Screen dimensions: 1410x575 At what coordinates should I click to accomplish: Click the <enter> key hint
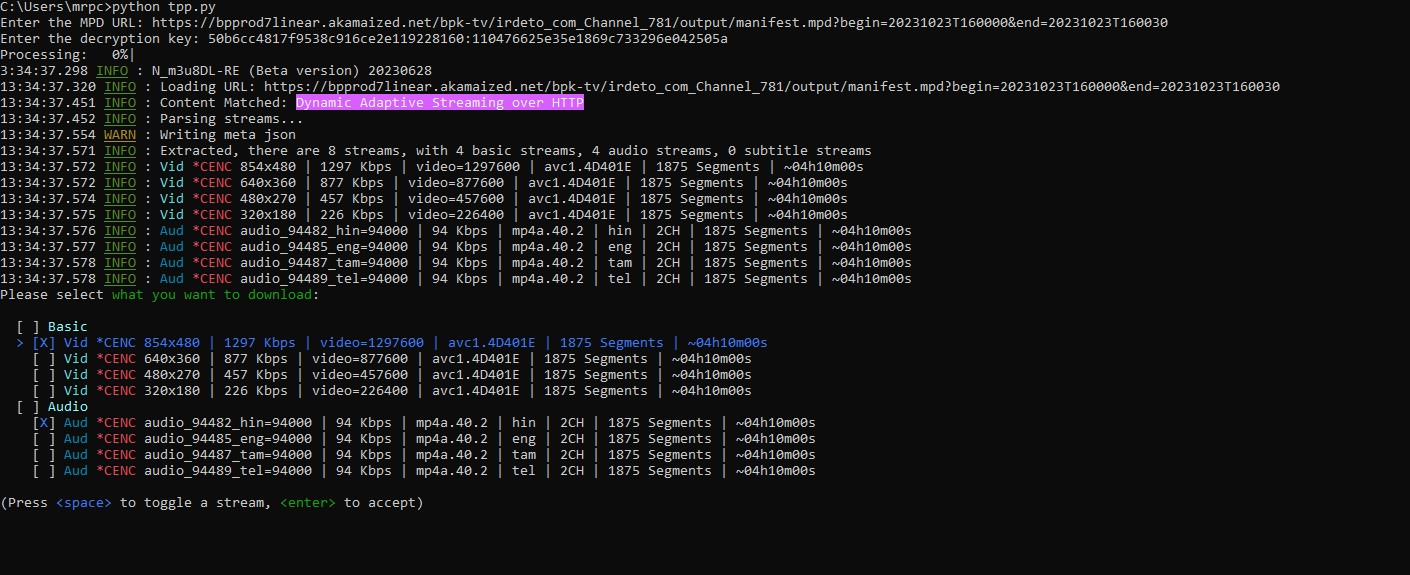pos(308,503)
